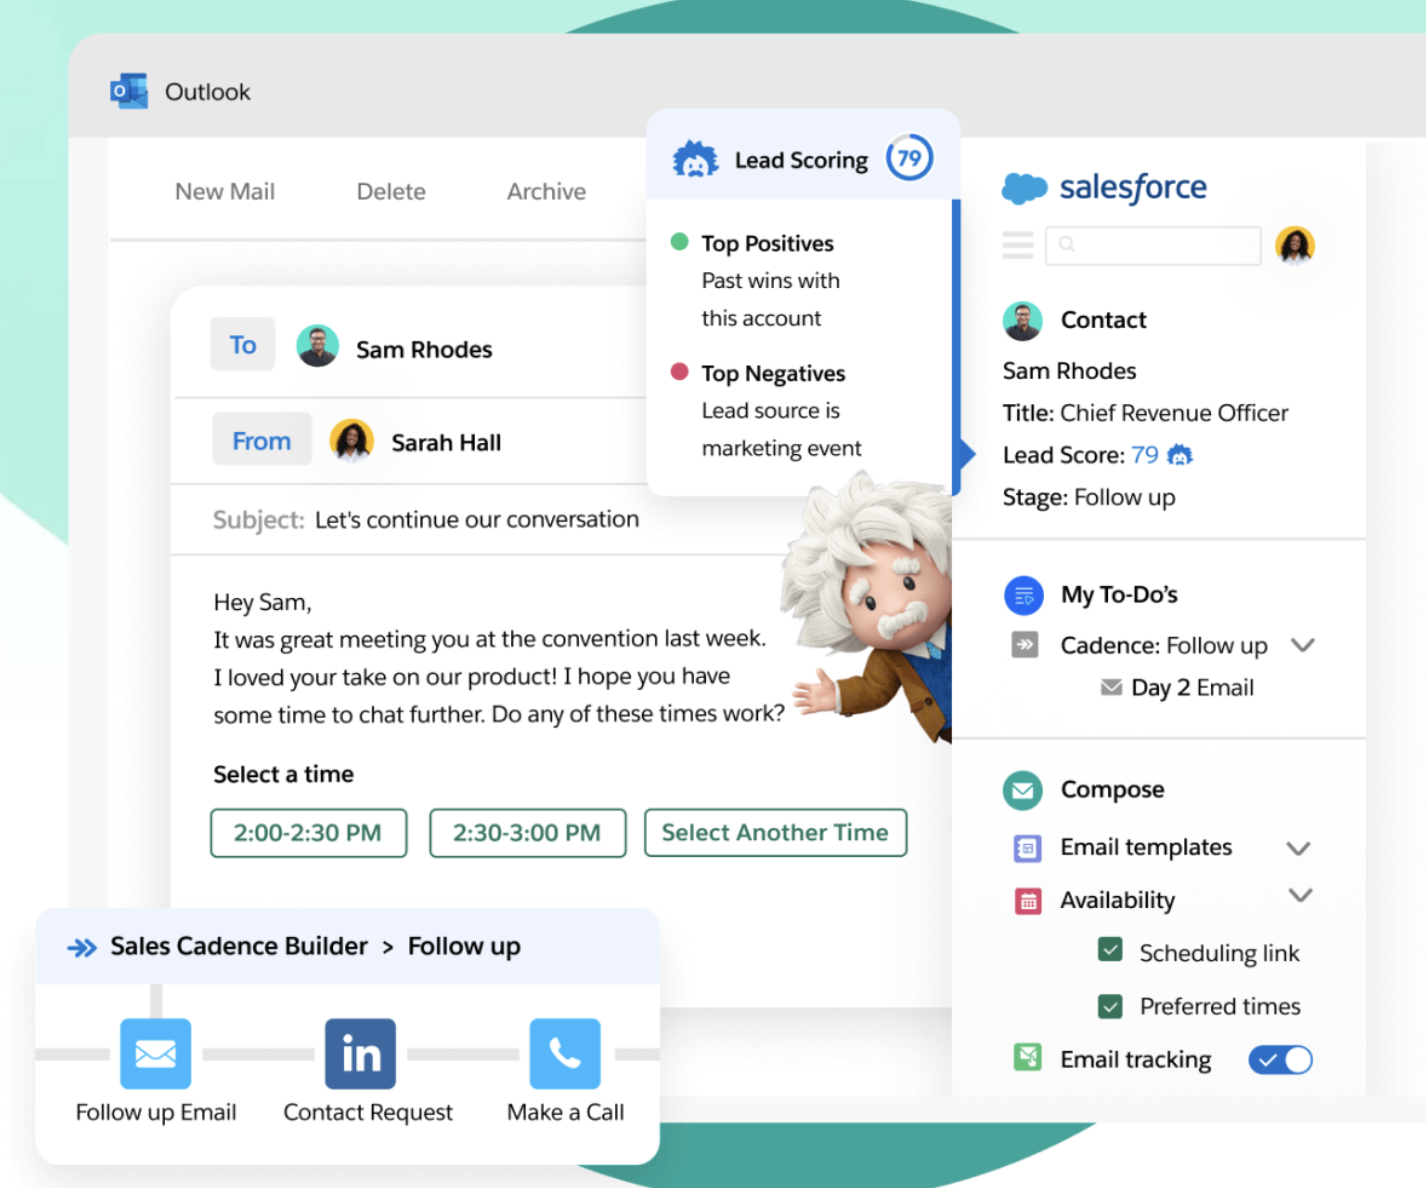Click Sarah Hall sender name
This screenshot has width=1426, height=1188.
tap(446, 442)
